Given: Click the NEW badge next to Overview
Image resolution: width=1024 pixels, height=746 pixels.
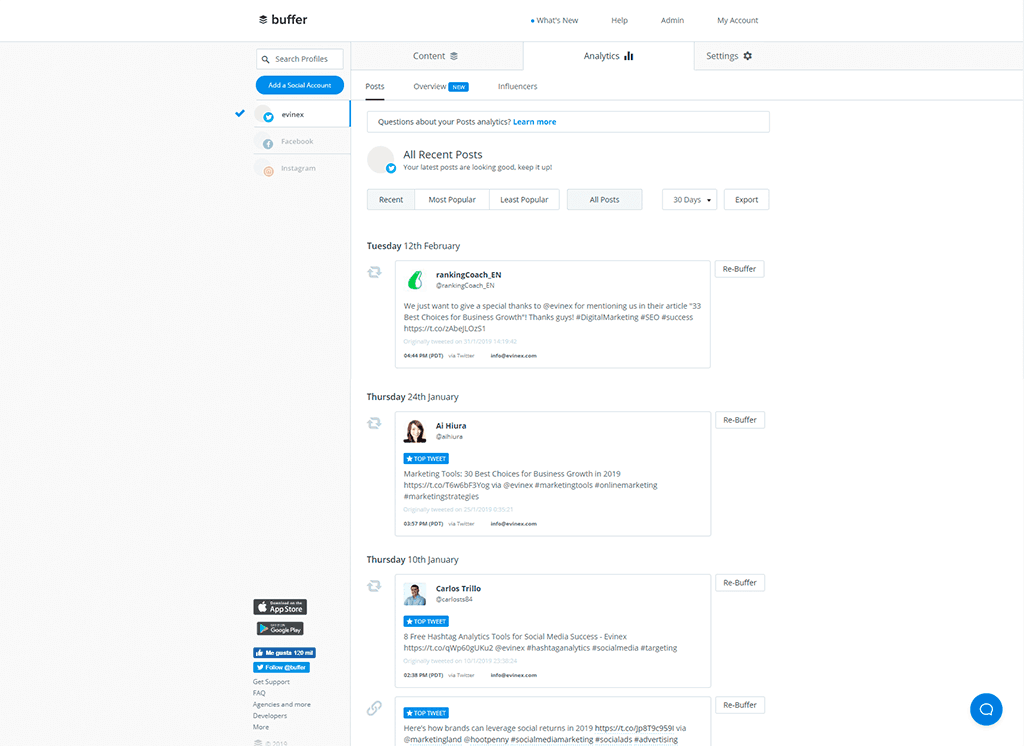Looking at the screenshot, I should 458,87.
